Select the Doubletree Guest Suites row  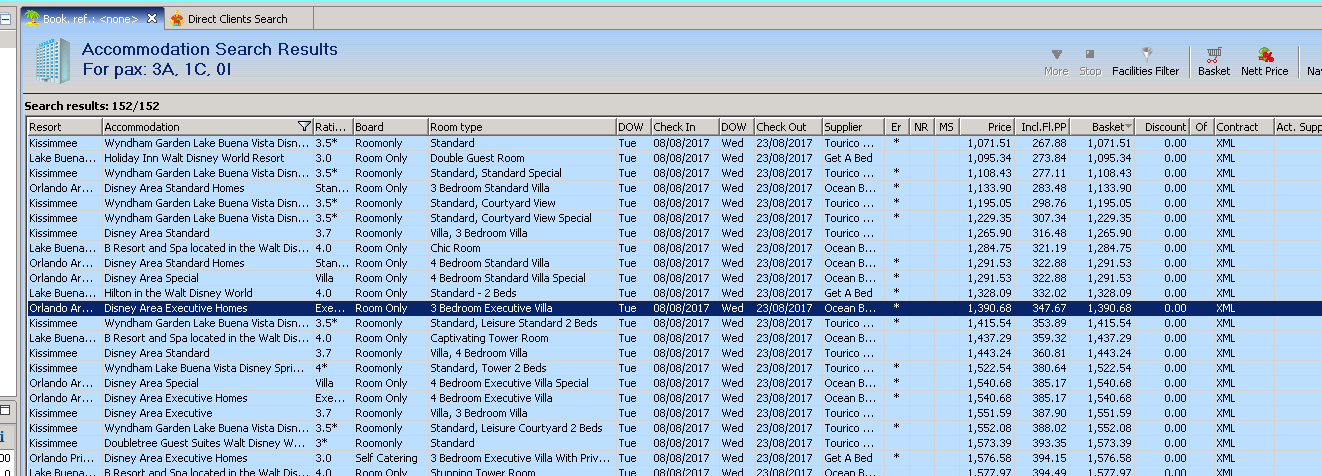674,443
